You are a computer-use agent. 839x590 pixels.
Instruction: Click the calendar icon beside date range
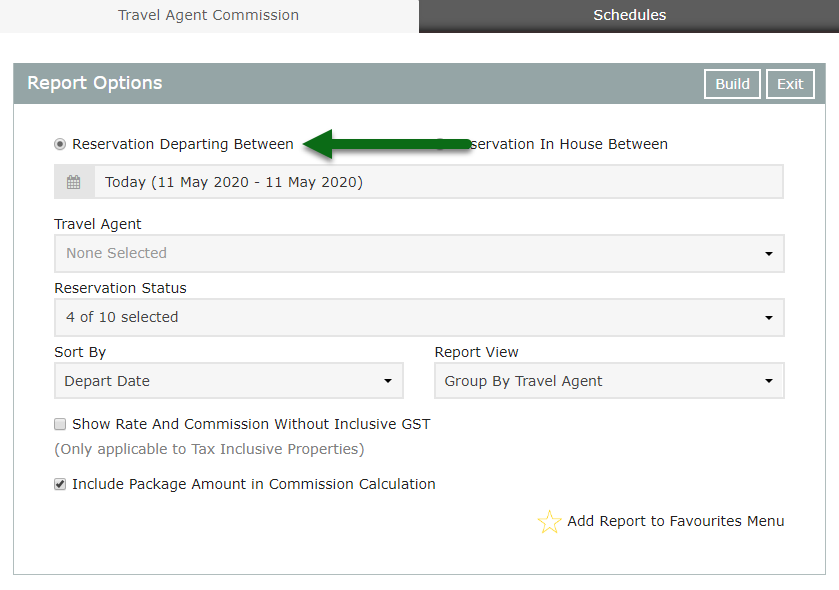74,182
